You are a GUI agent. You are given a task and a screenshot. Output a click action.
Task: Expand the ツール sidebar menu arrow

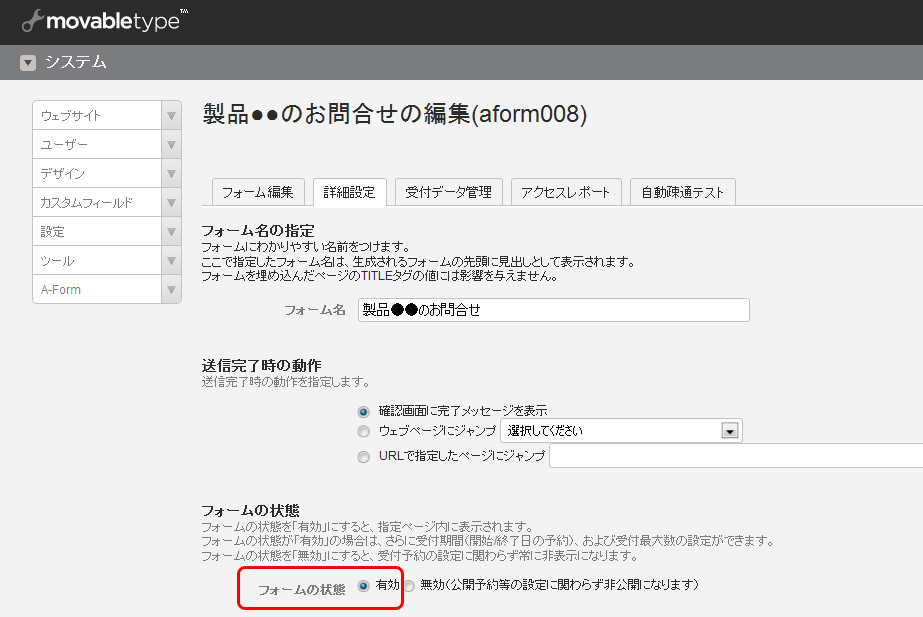click(x=171, y=261)
